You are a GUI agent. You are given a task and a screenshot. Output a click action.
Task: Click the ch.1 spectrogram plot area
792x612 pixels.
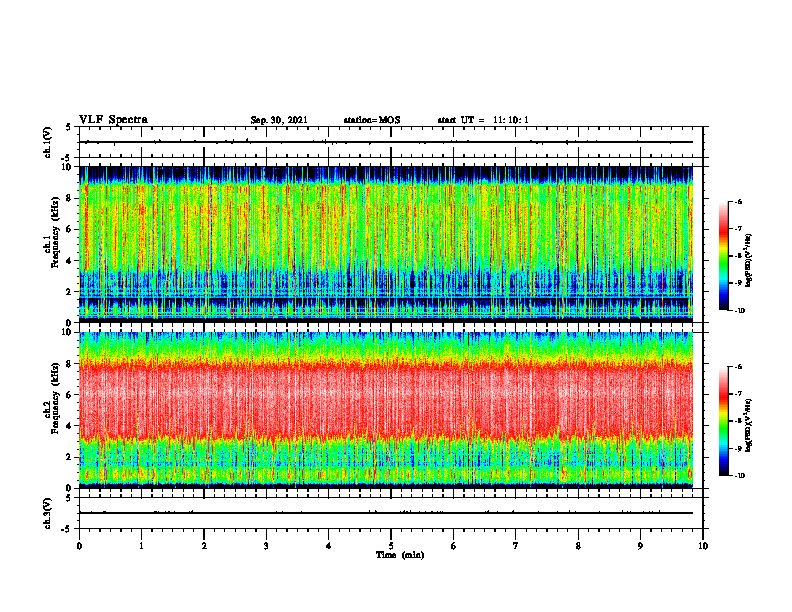[x=386, y=244]
